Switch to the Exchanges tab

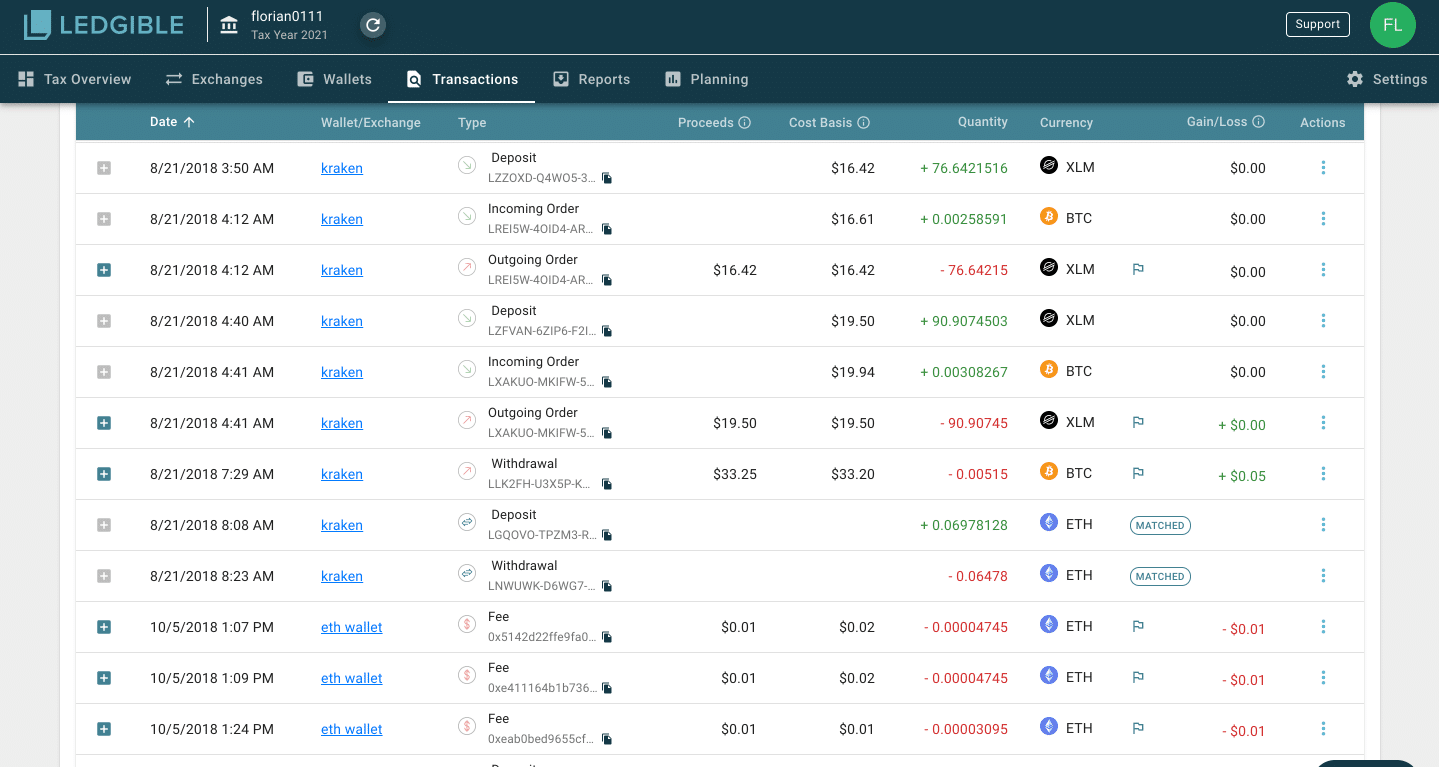214,79
